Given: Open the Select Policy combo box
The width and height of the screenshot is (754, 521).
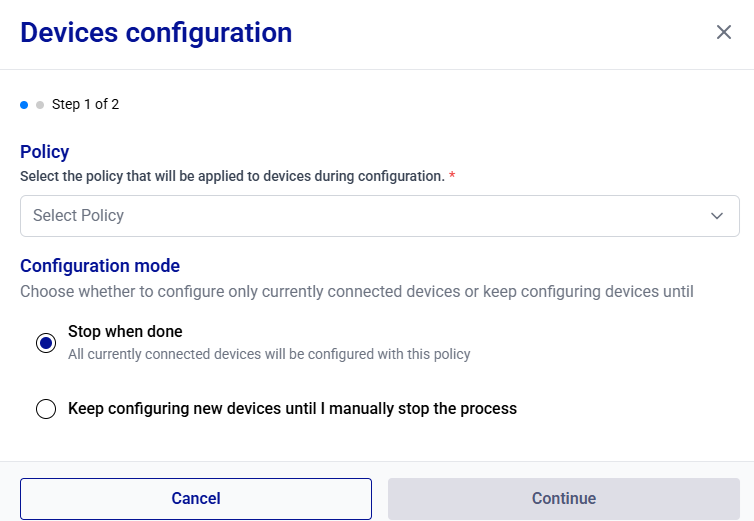Looking at the screenshot, I should 379,216.
